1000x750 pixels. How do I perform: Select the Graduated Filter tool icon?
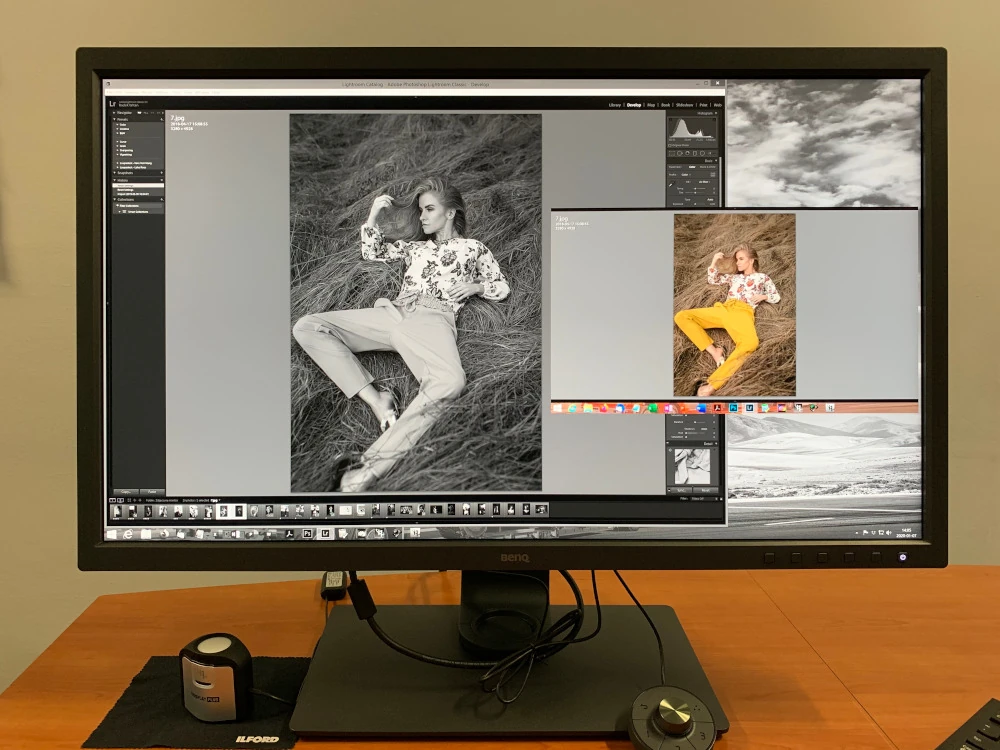tap(696, 153)
